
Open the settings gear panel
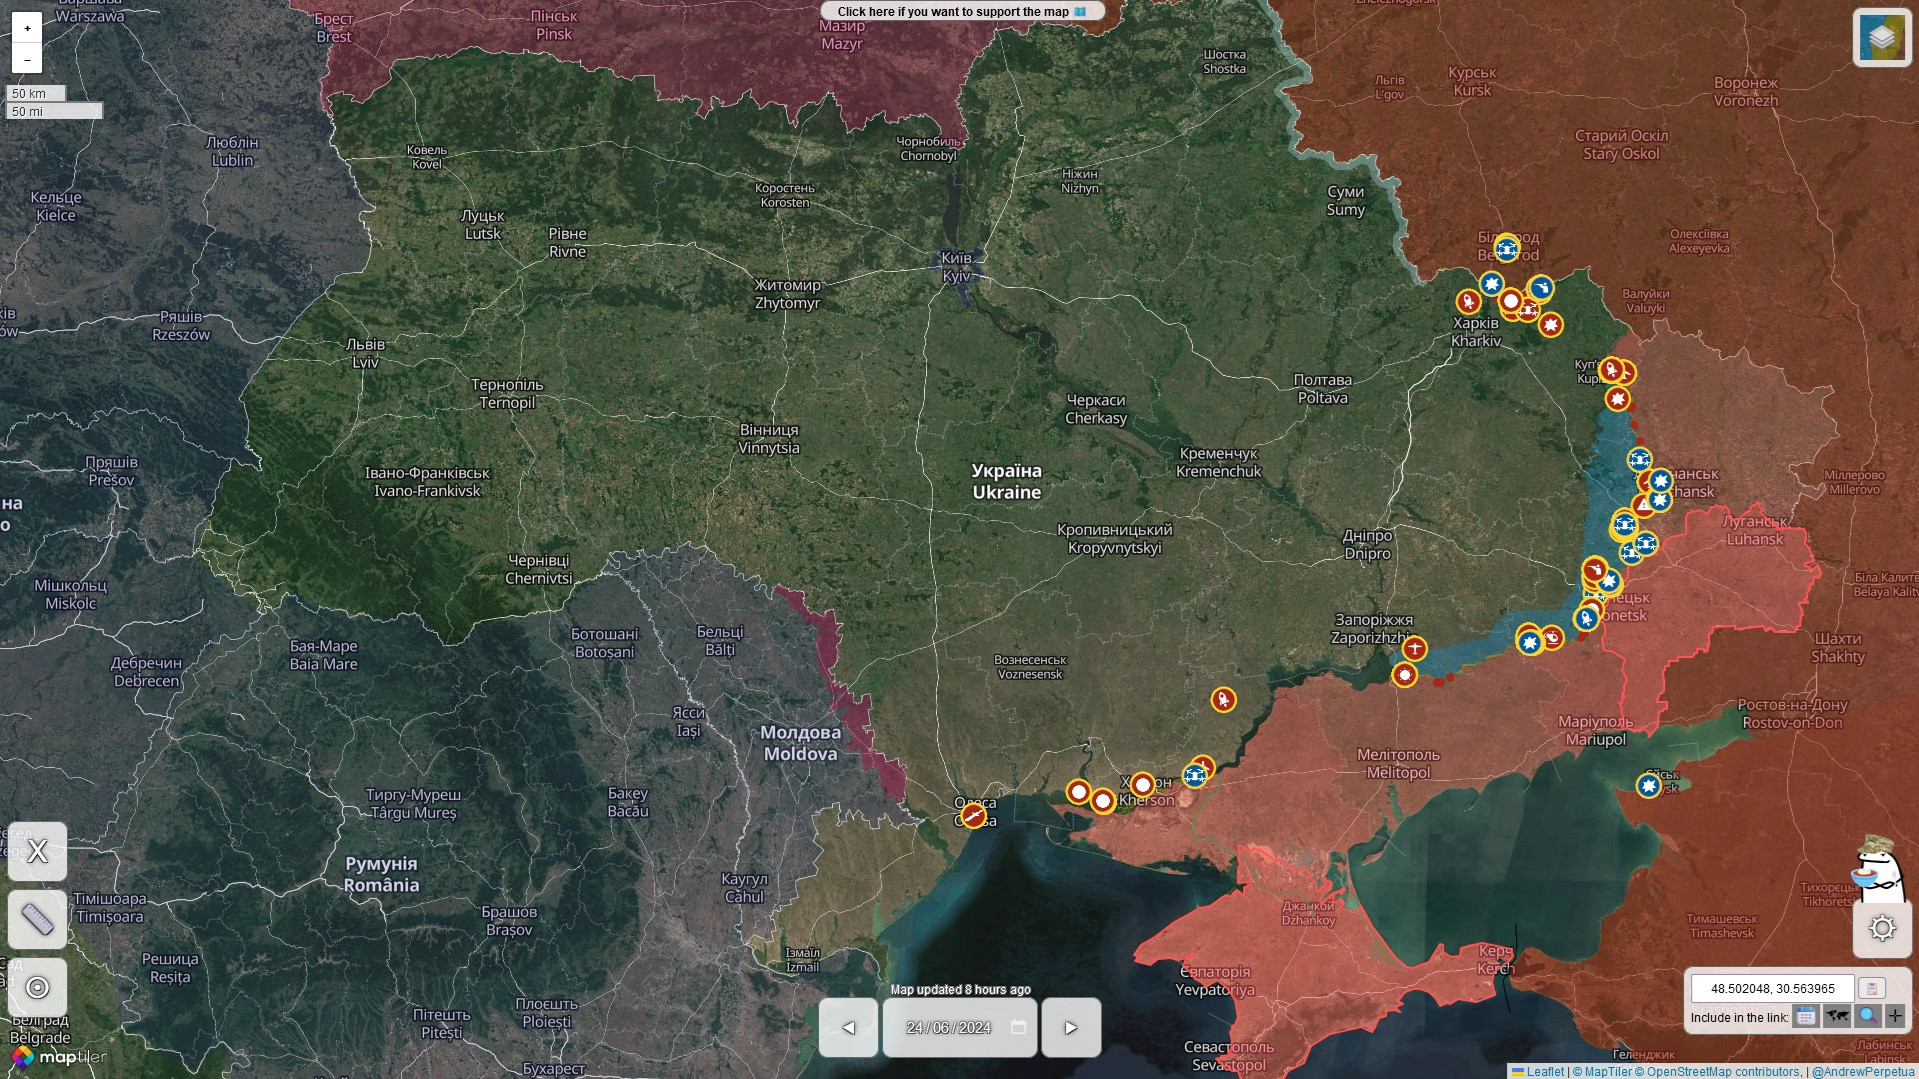[x=1881, y=928]
